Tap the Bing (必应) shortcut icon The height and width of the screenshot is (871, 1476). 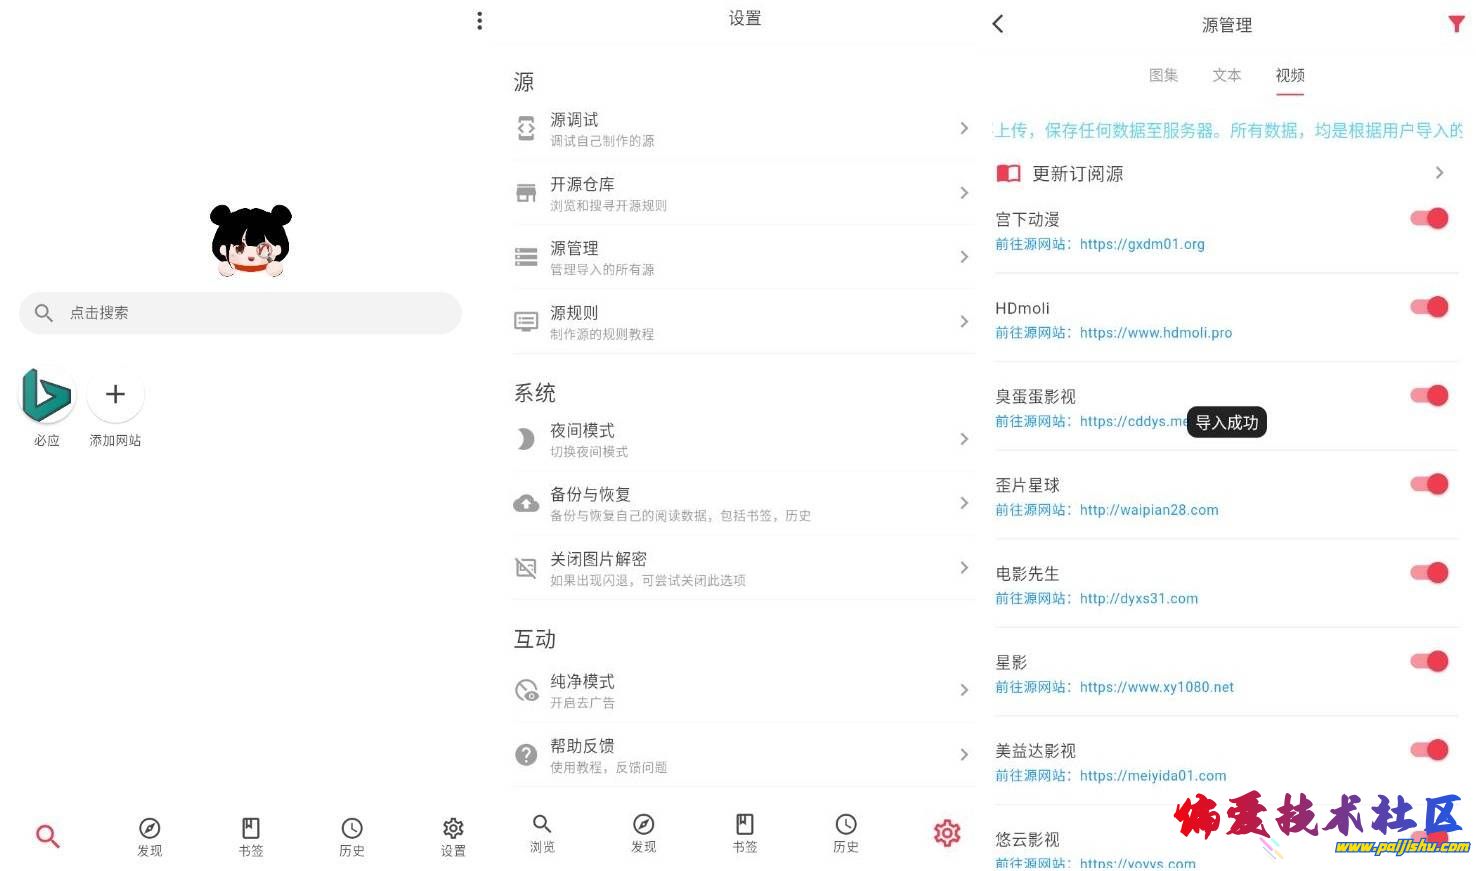pyautogui.click(x=47, y=395)
